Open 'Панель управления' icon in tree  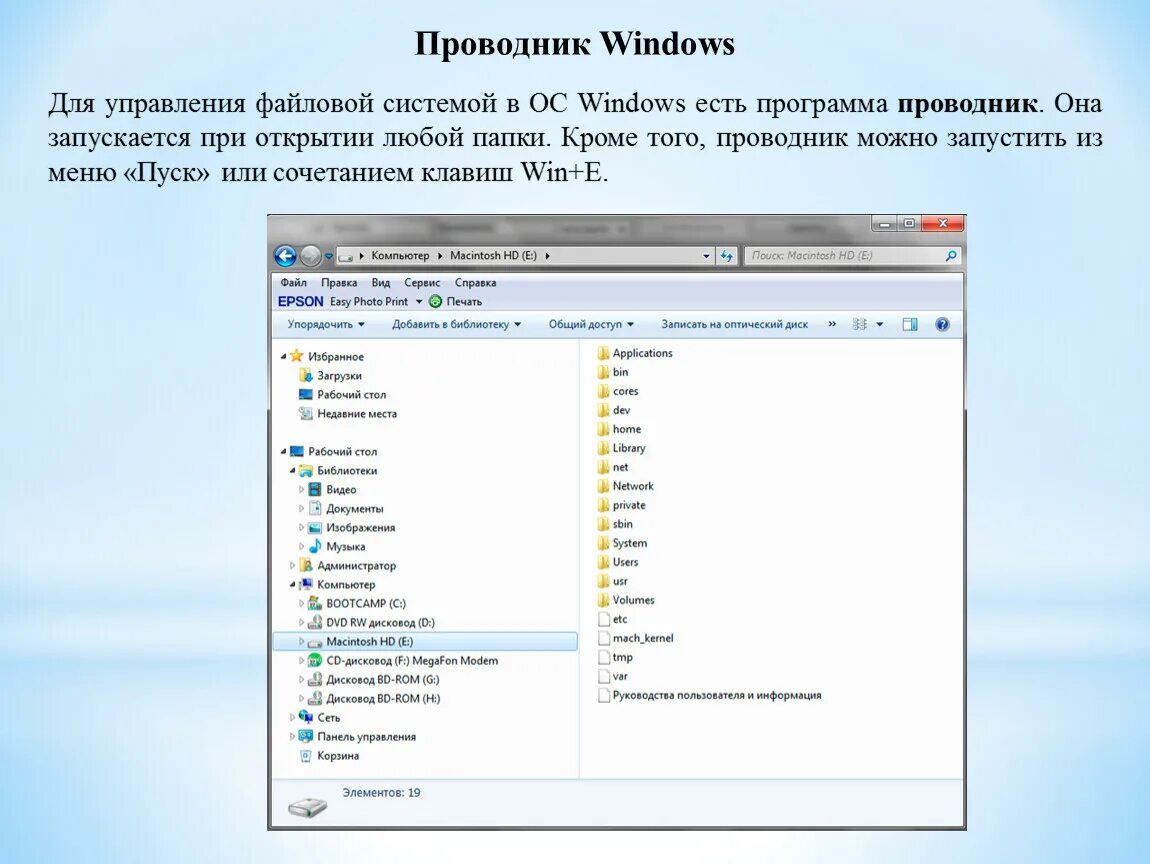[x=306, y=736]
